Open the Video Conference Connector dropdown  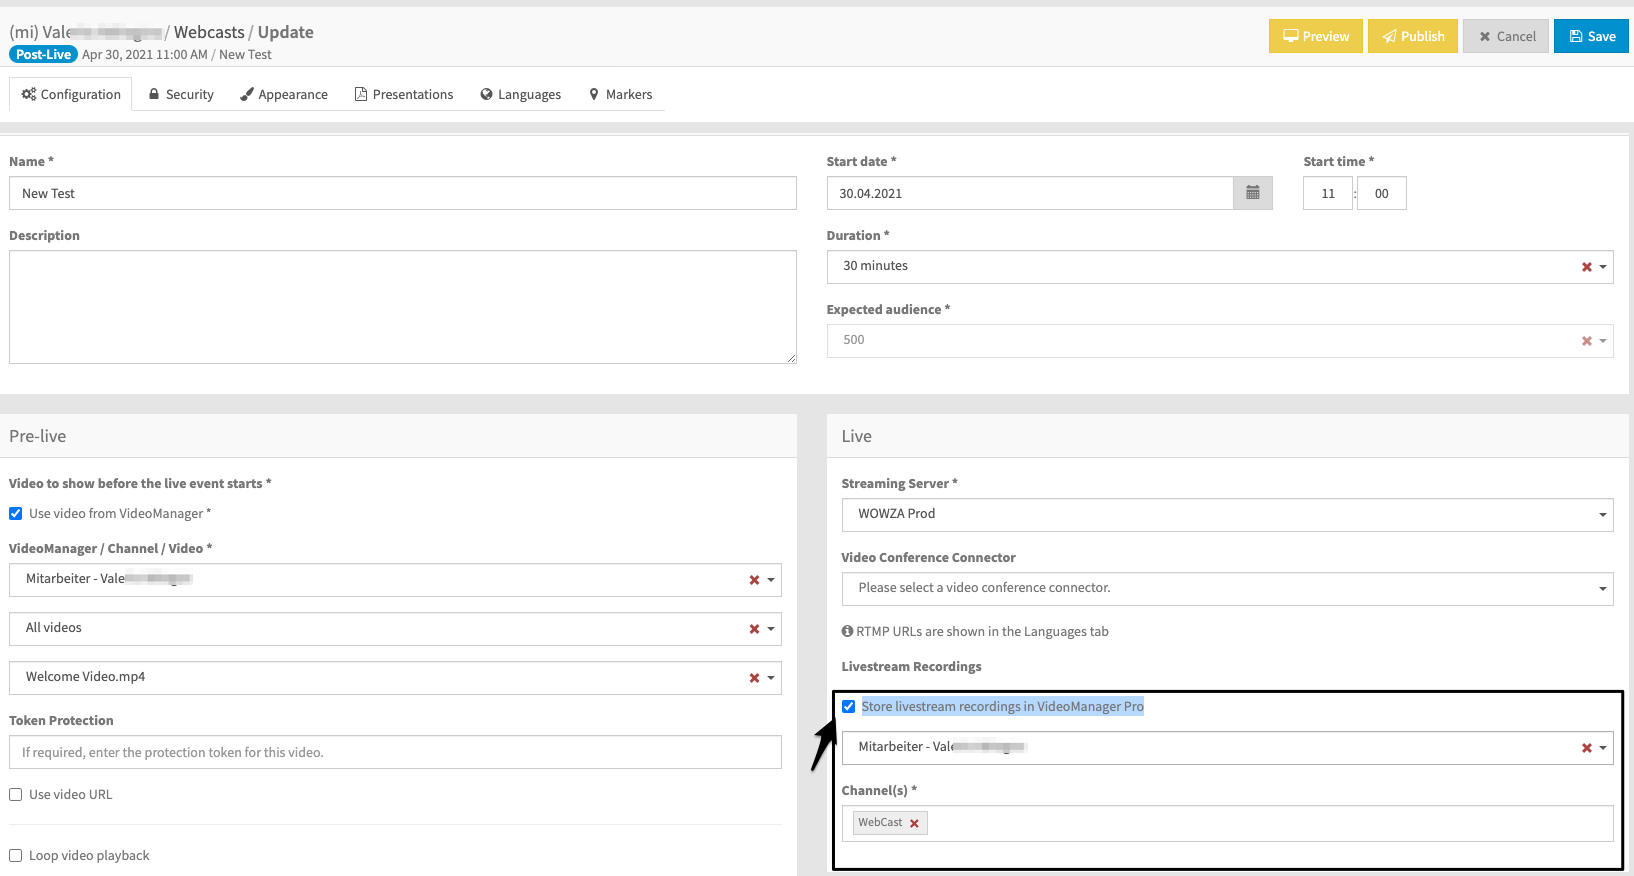[x=1227, y=589]
